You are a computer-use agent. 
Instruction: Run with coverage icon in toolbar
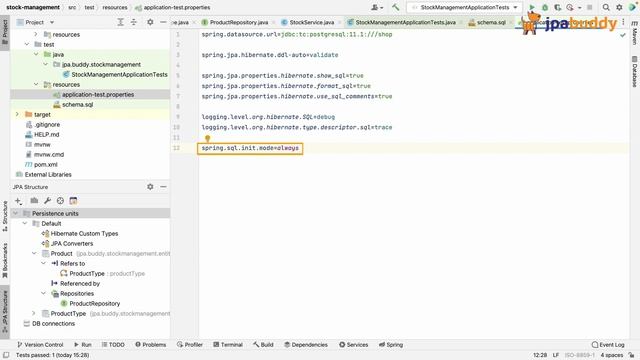point(557,7)
